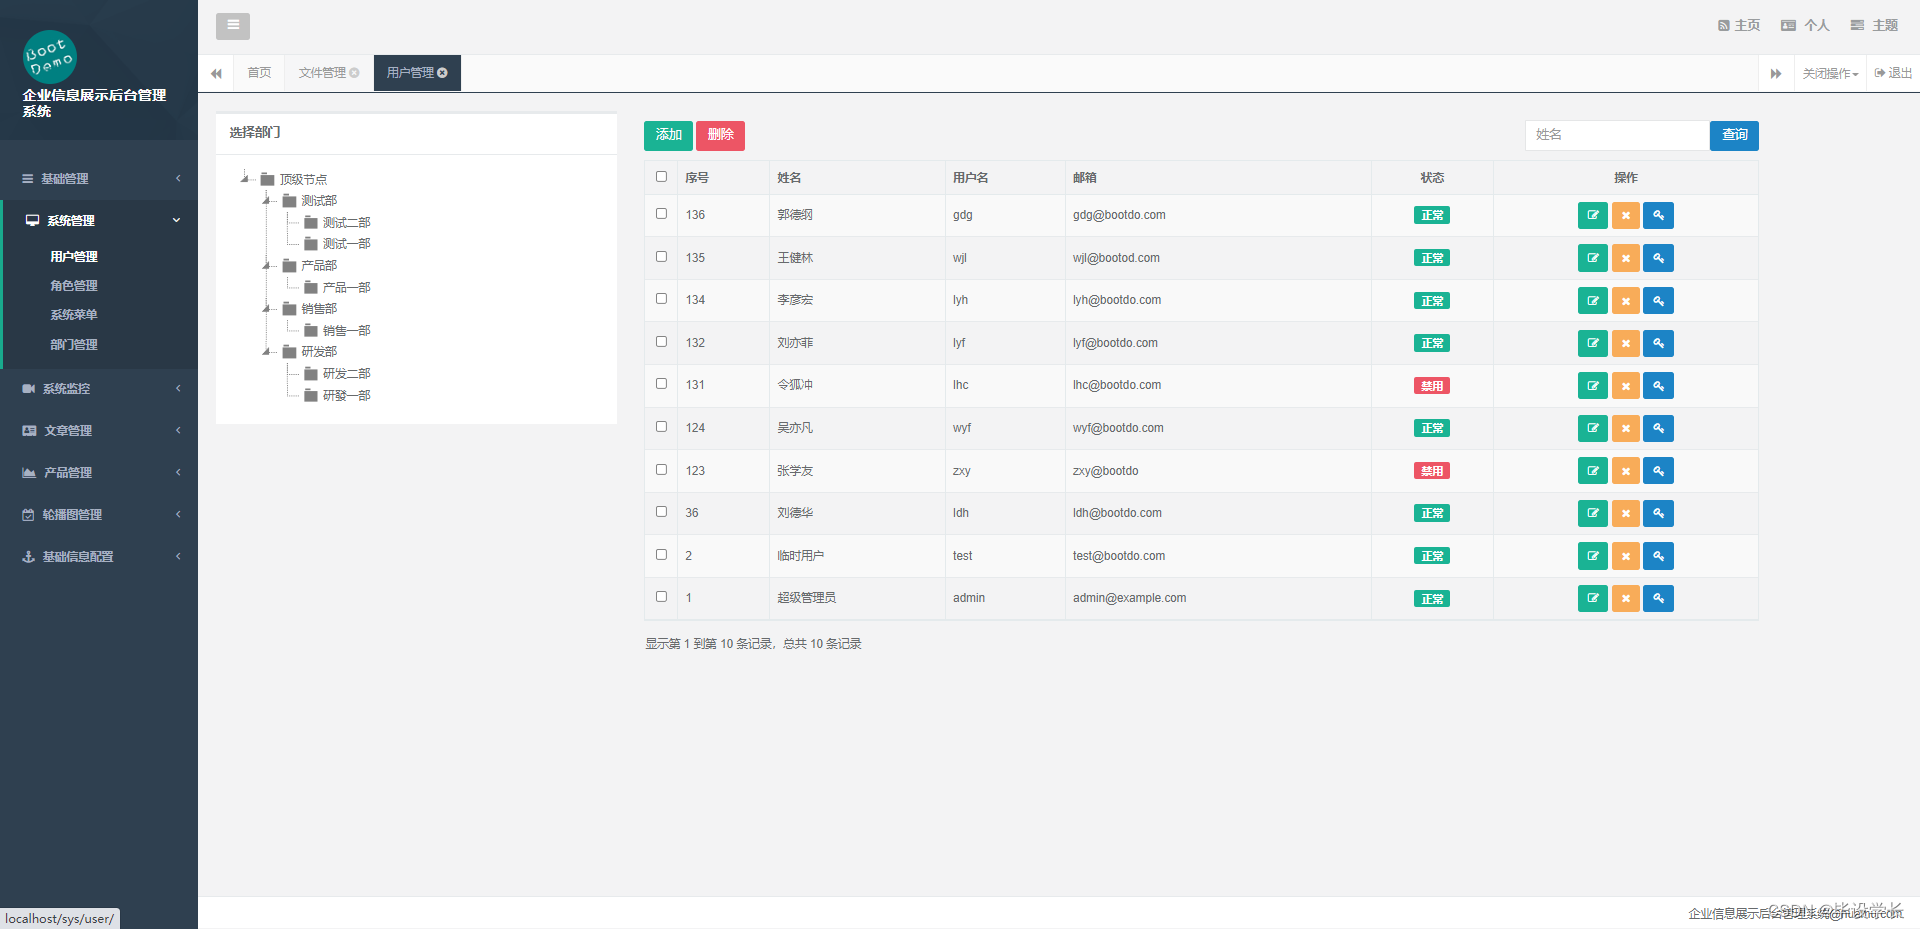Click 退出 logout link

coord(1893,73)
